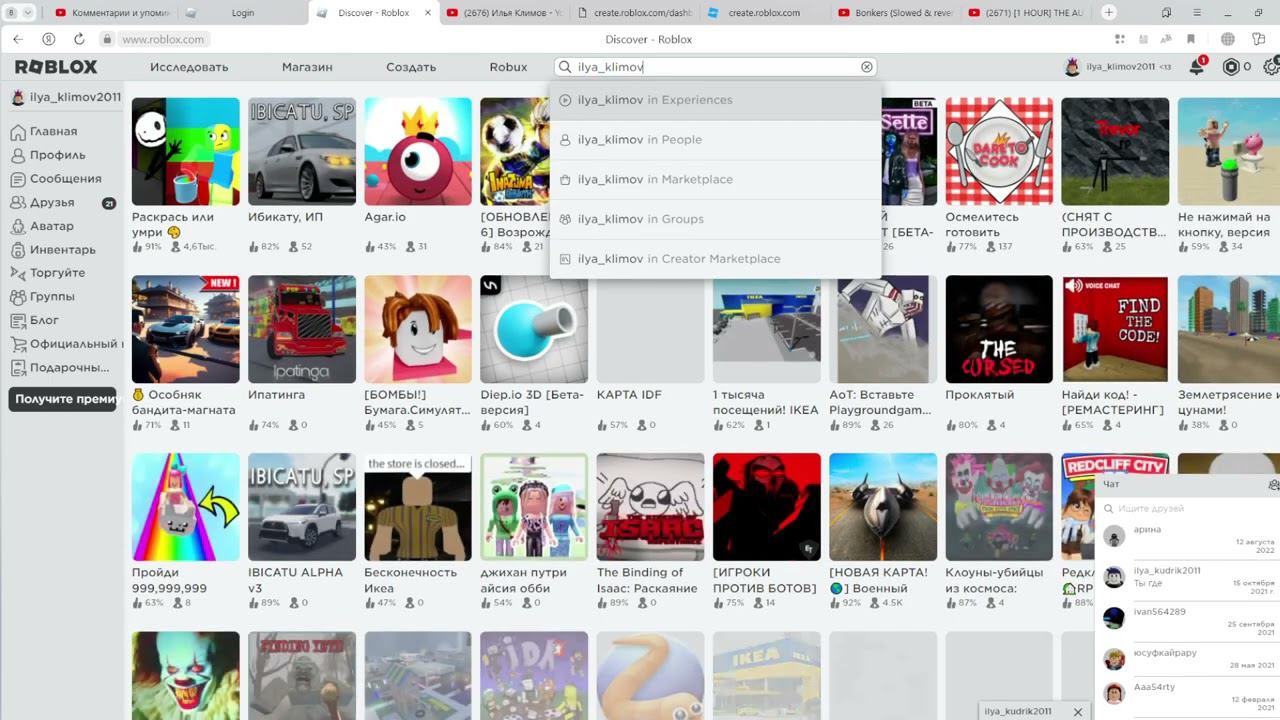Open the Ипатинга game thumbnail
Screen dimensions: 1280x720
(x=302, y=329)
